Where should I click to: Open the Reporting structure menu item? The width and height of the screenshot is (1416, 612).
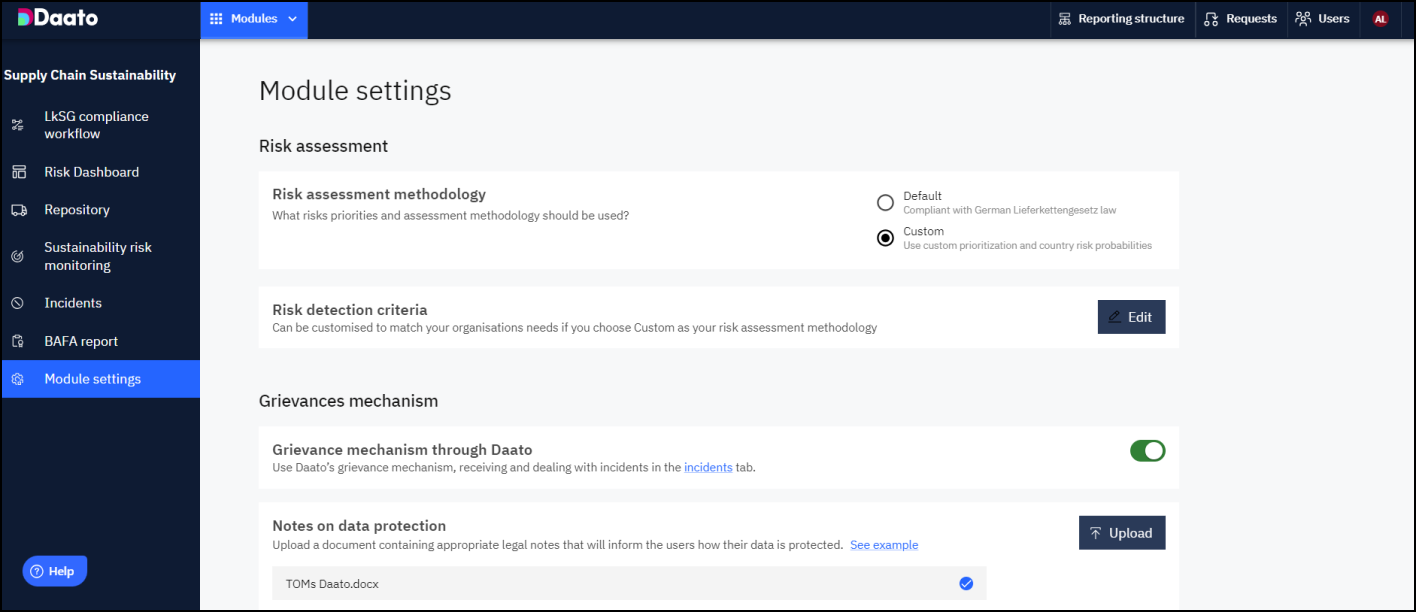coord(1122,19)
